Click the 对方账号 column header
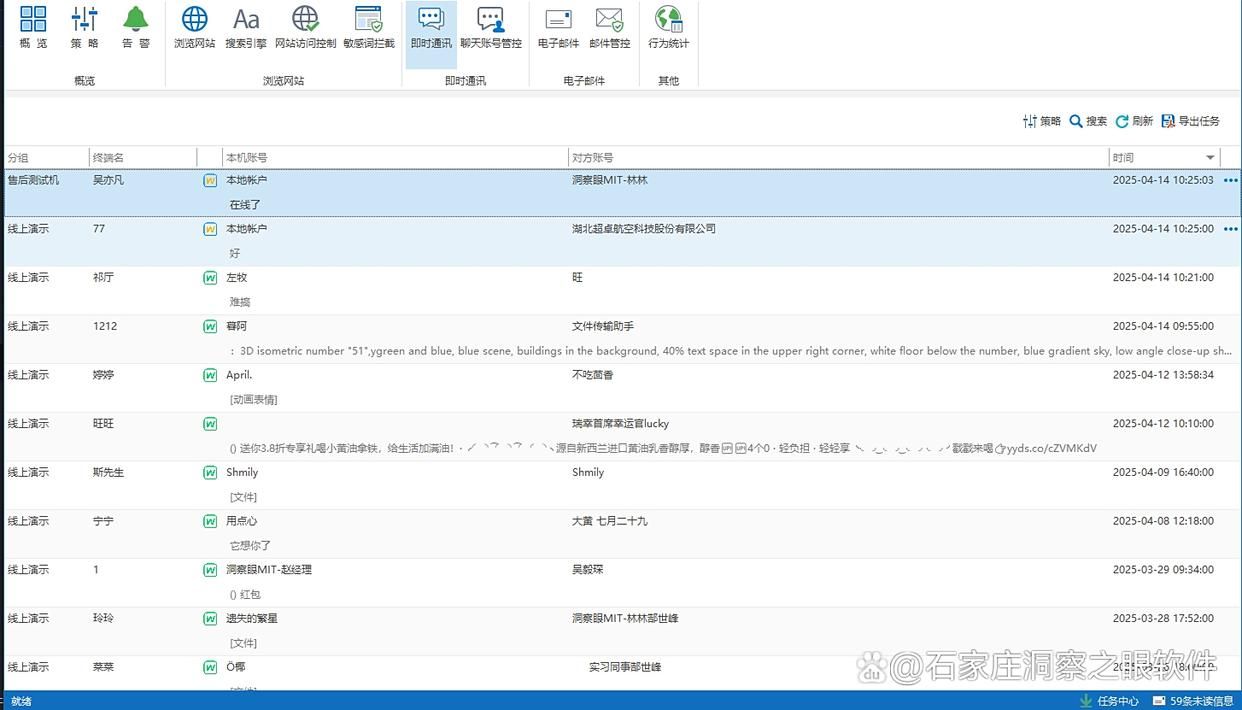 pyautogui.click(x=838, y=158)
